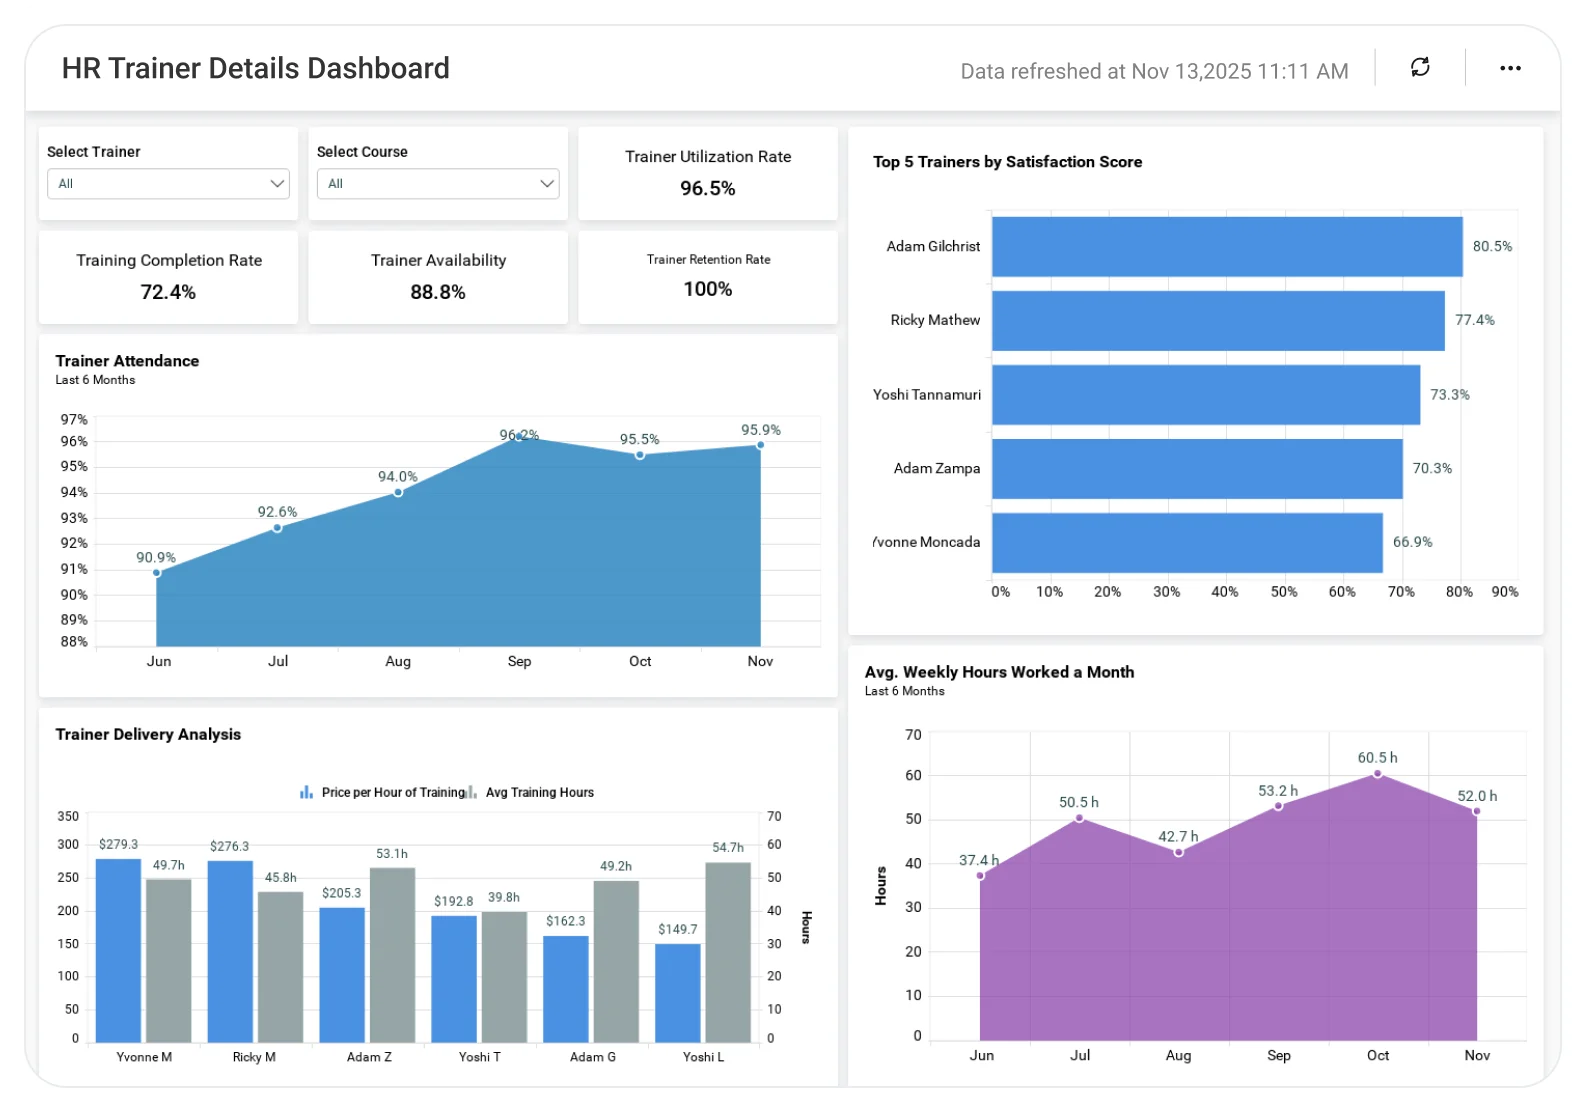Click Yoshi L's 54.7h training hours bar
Screen dimensions: 1586x1112
(728, 953)
